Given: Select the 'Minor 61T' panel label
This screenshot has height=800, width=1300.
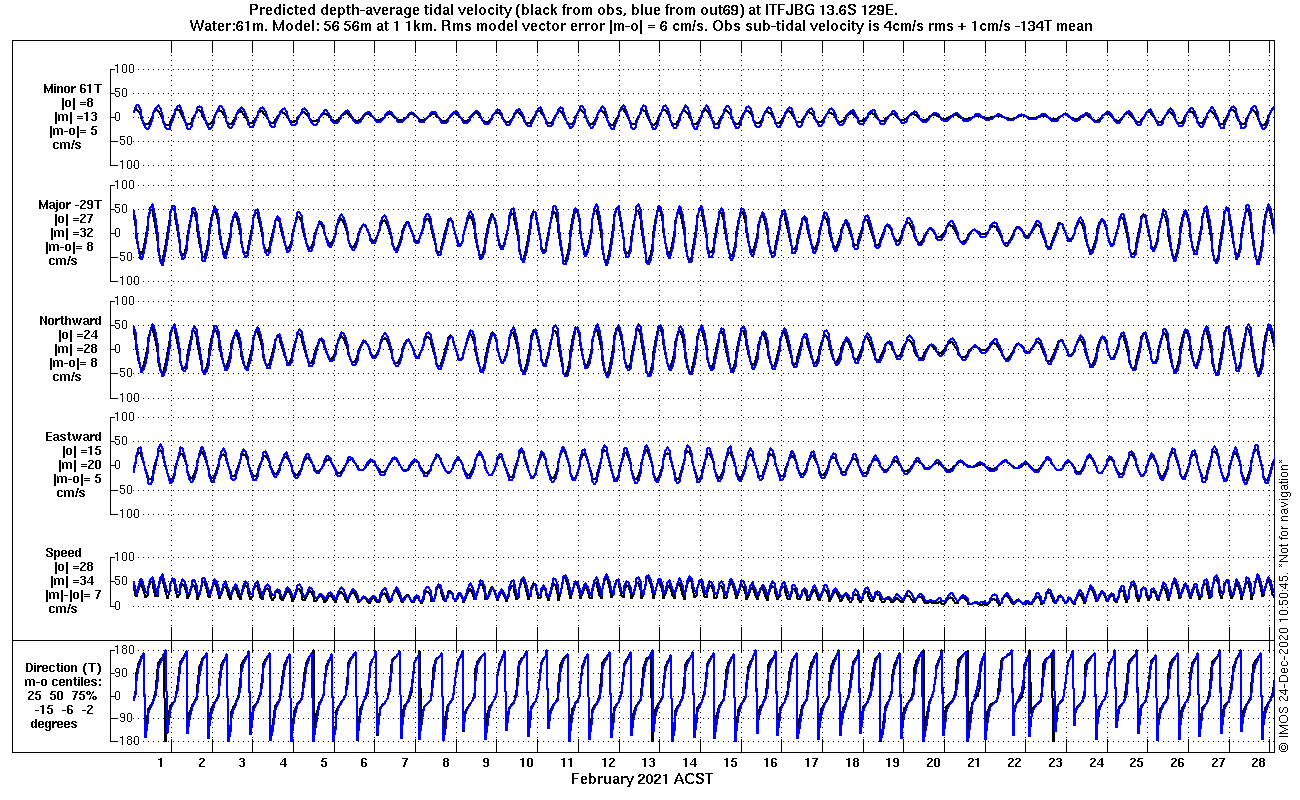Looking at the screenshot, I should pyautogui.click(x=70, y=88).
